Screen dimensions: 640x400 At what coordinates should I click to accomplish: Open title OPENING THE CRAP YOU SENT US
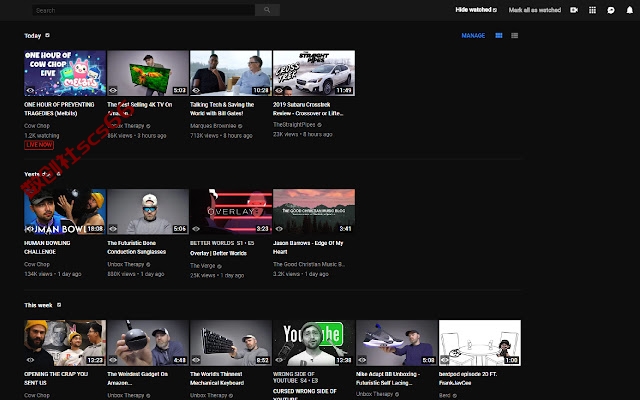[56, 378]
